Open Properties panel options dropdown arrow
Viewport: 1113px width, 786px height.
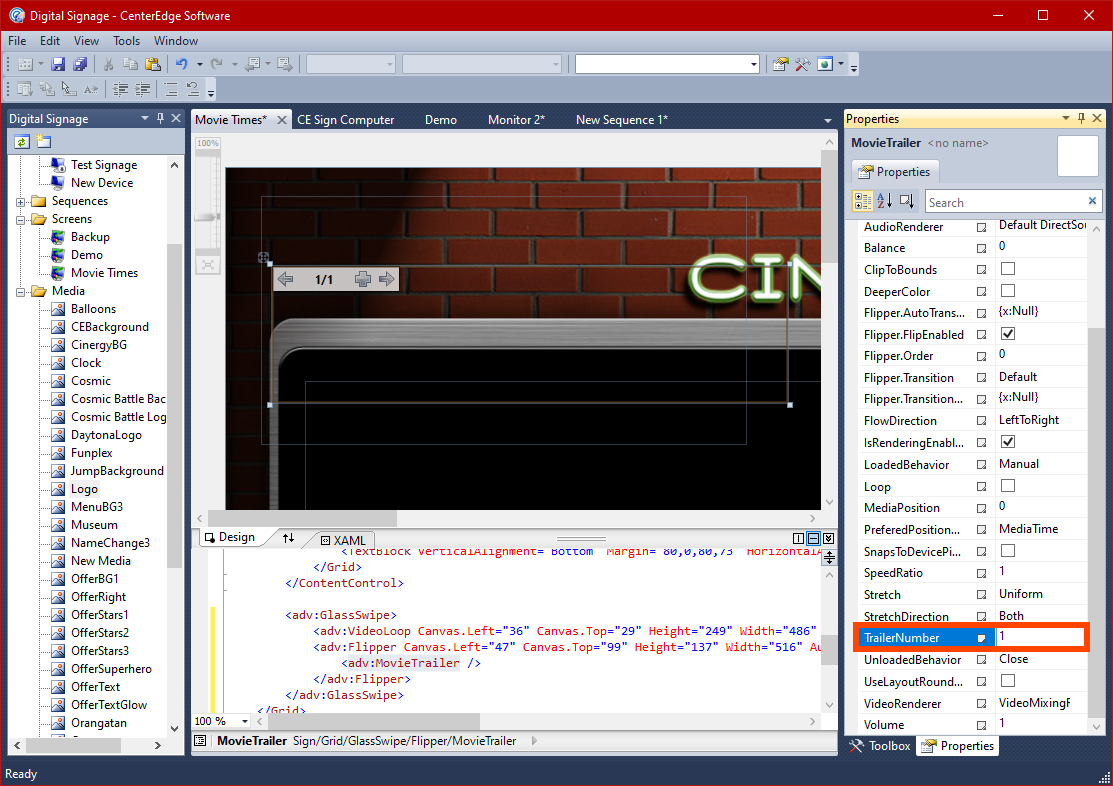[1065, 119]
